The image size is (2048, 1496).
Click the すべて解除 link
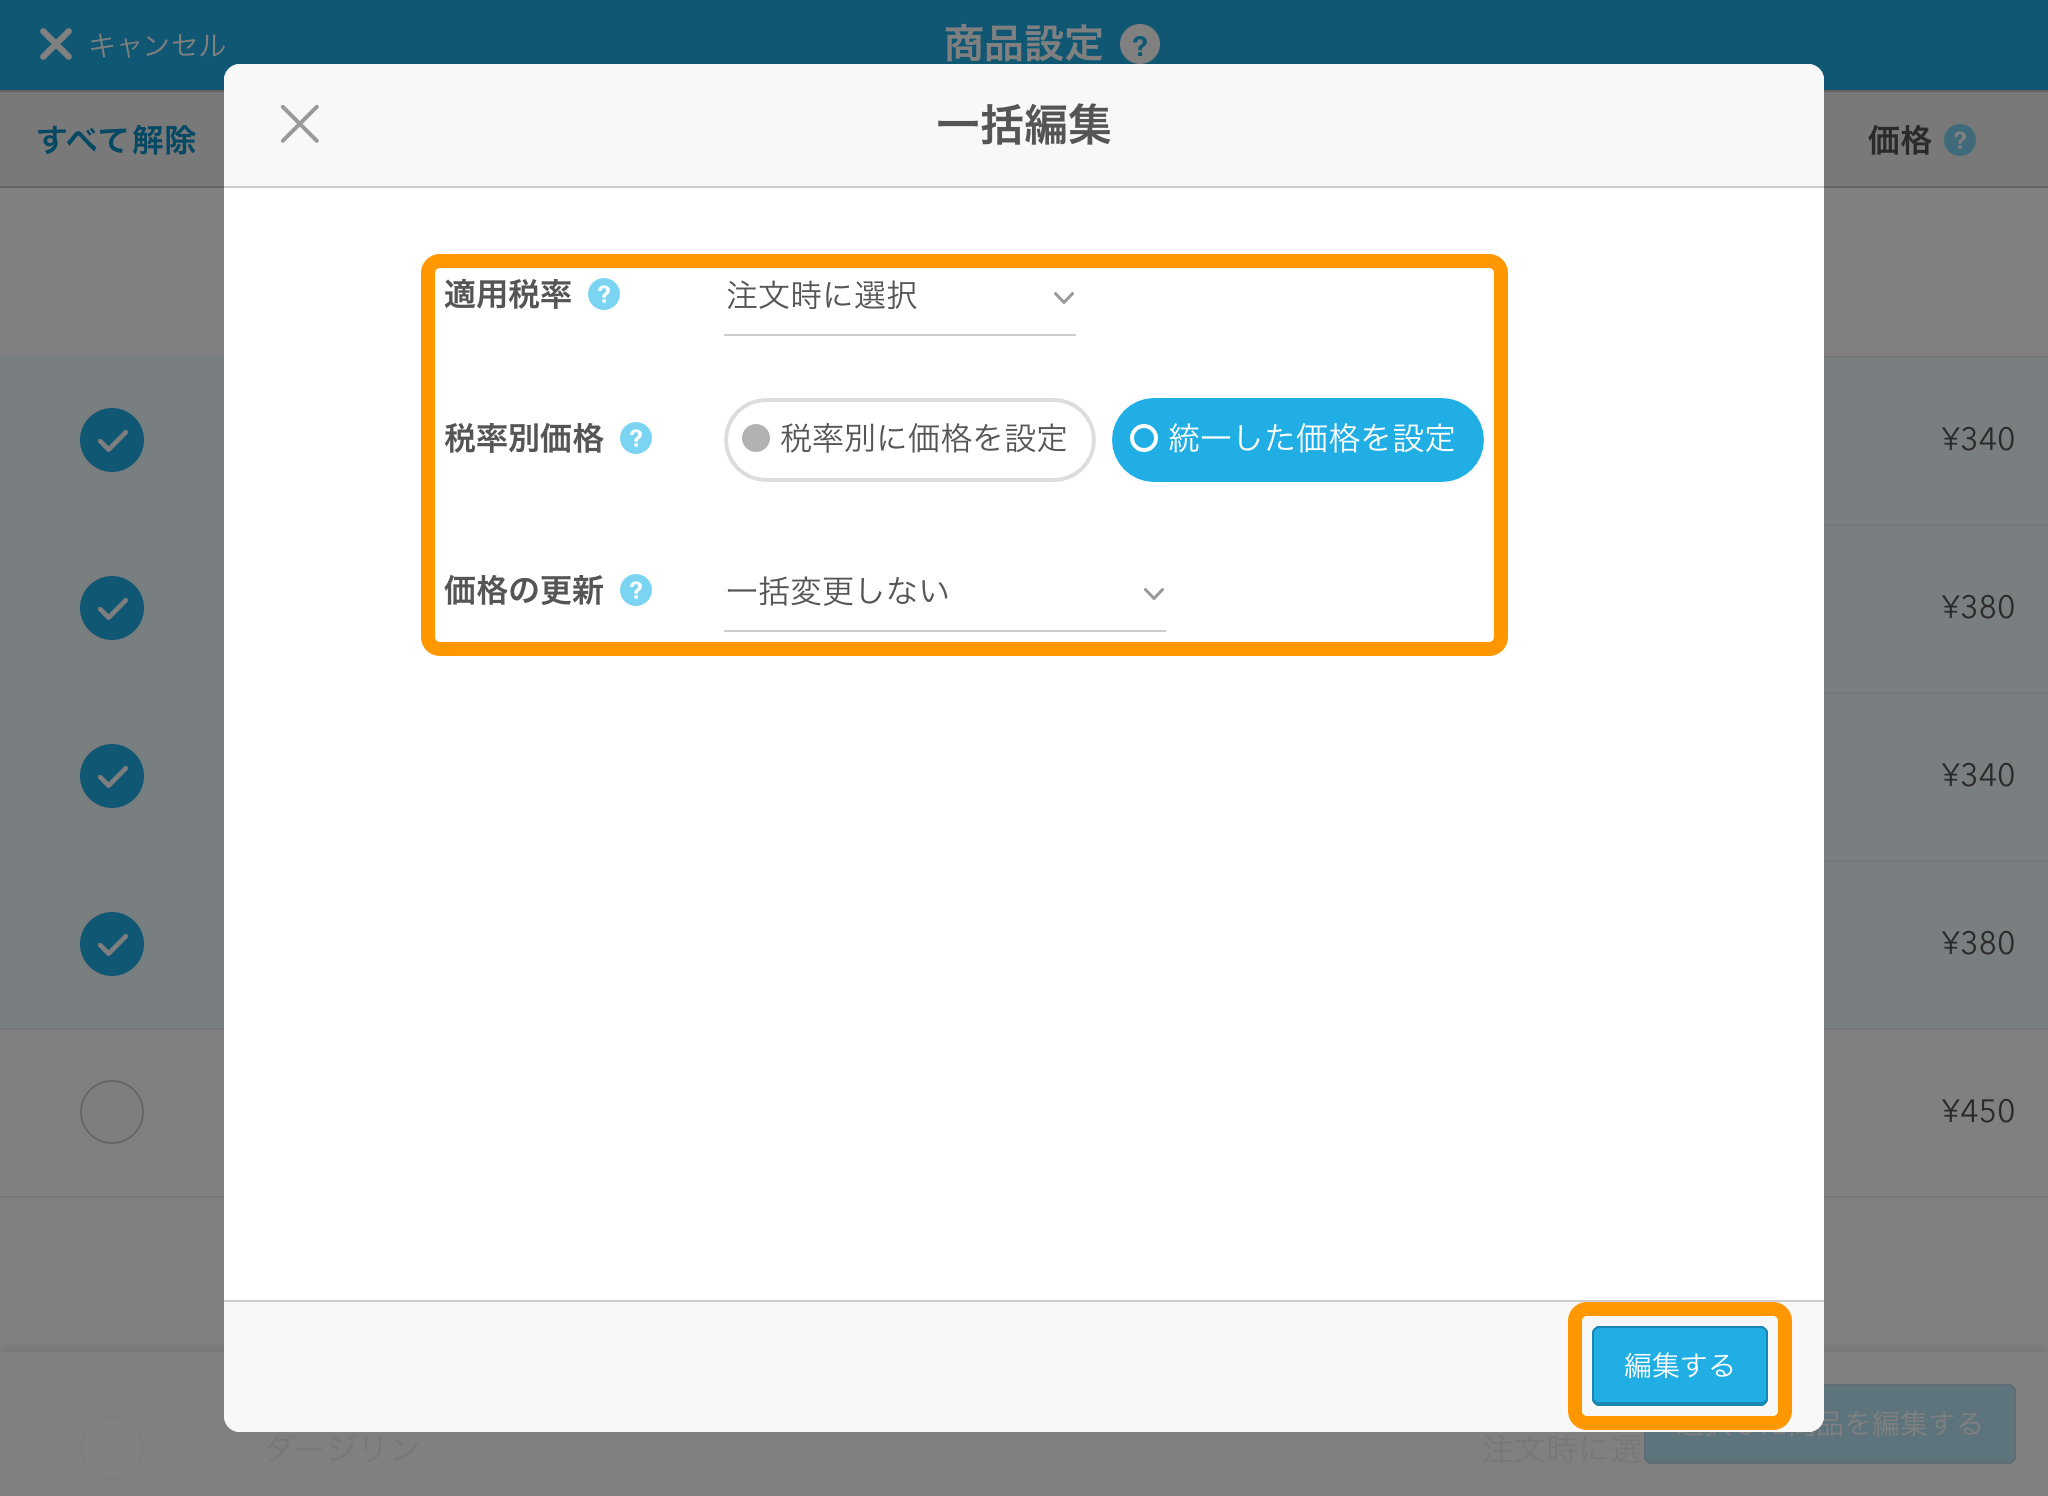117,139
